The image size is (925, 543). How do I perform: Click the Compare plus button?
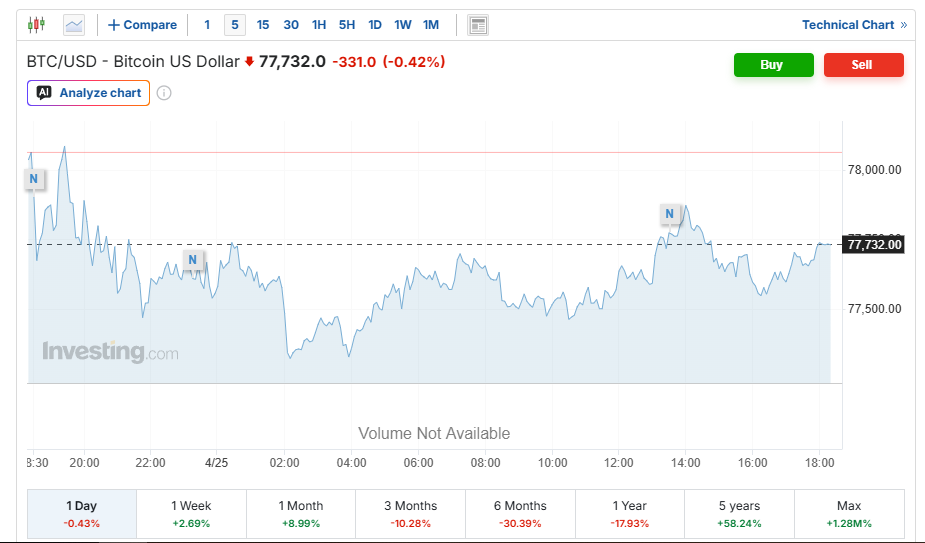pos(142,25)
